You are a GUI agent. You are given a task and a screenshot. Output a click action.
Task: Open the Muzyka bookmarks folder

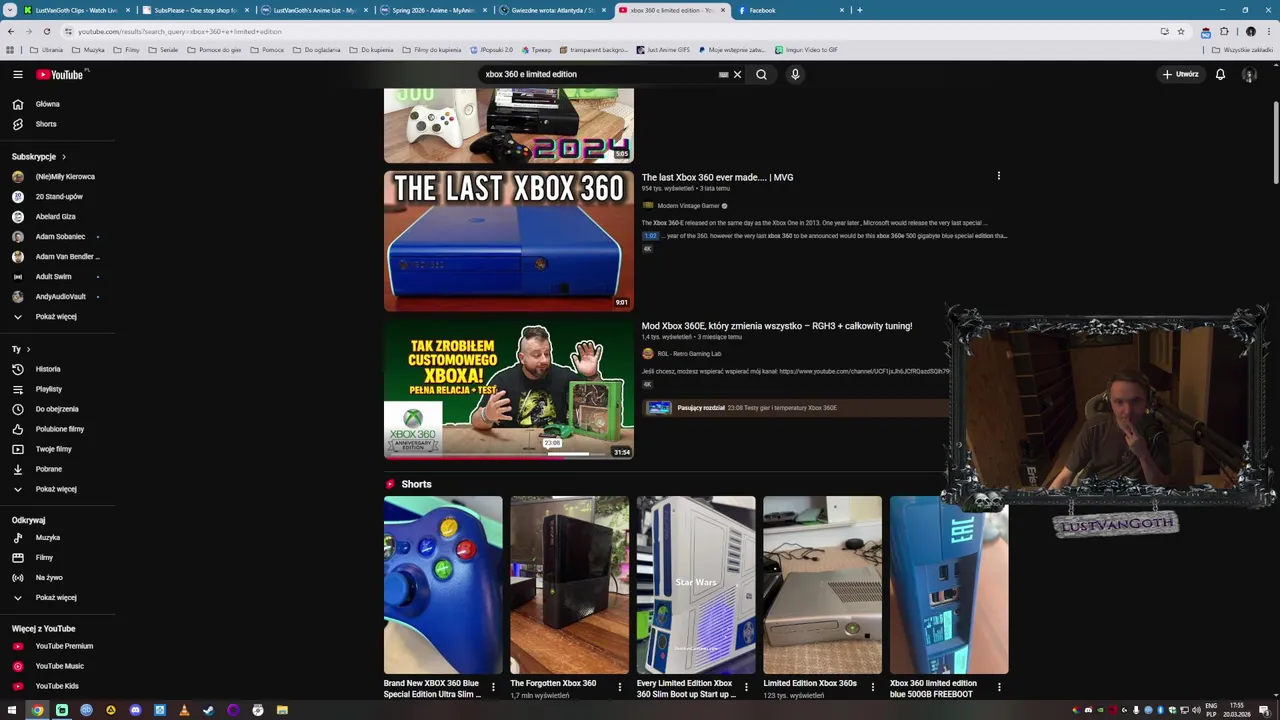88,50
